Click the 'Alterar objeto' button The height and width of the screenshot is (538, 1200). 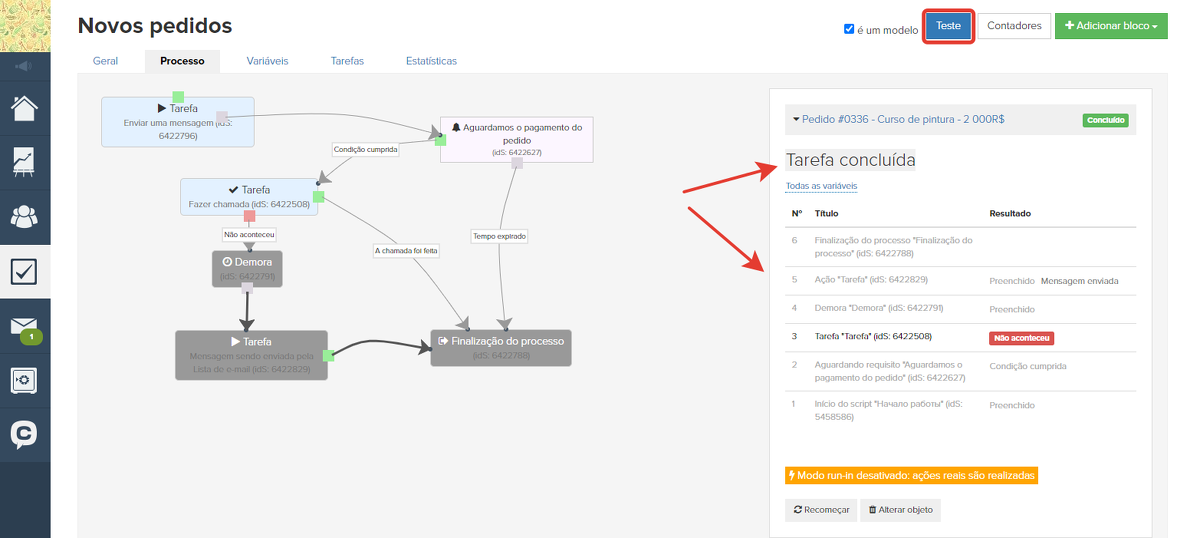[900, 510]
